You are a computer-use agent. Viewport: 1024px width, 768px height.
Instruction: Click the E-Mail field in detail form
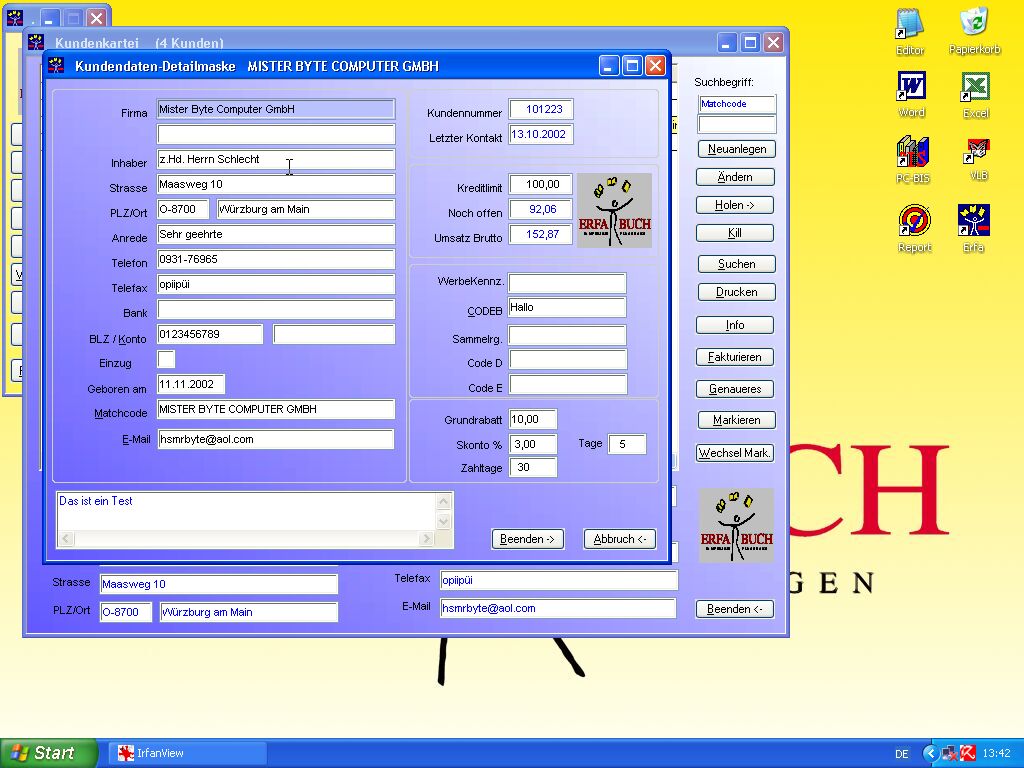[276, 440]
